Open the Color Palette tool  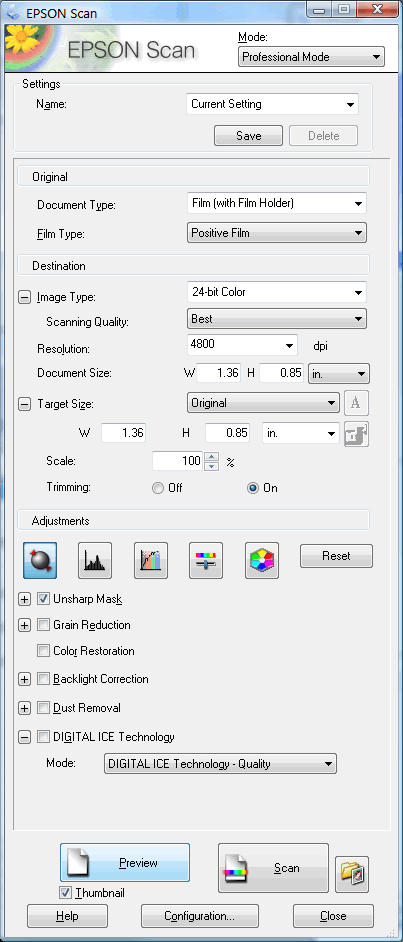tap(262, 561)
